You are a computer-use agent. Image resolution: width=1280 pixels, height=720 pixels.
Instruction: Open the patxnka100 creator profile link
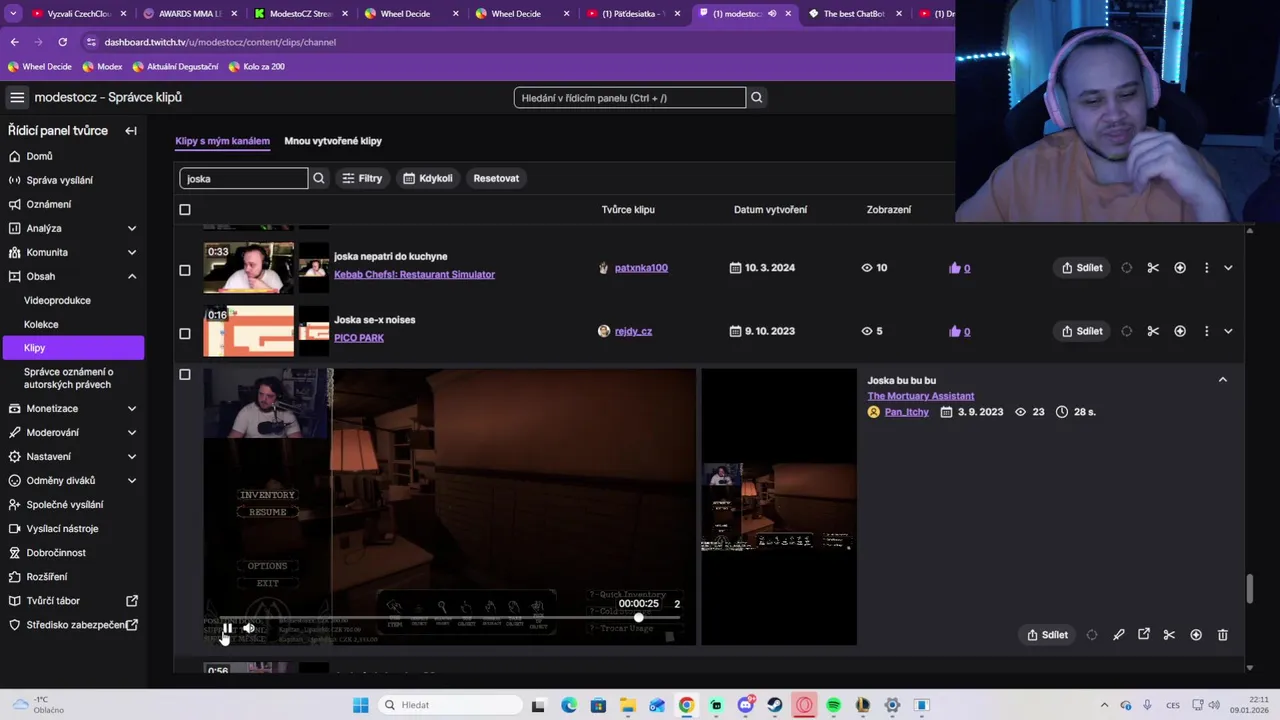[641, 268]
